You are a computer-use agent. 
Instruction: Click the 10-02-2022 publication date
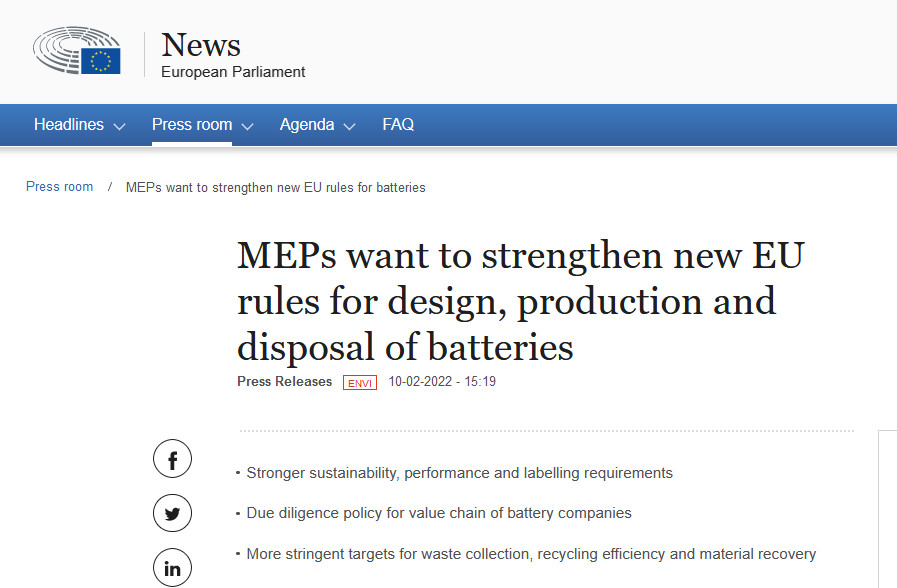(x=418, y=382)
